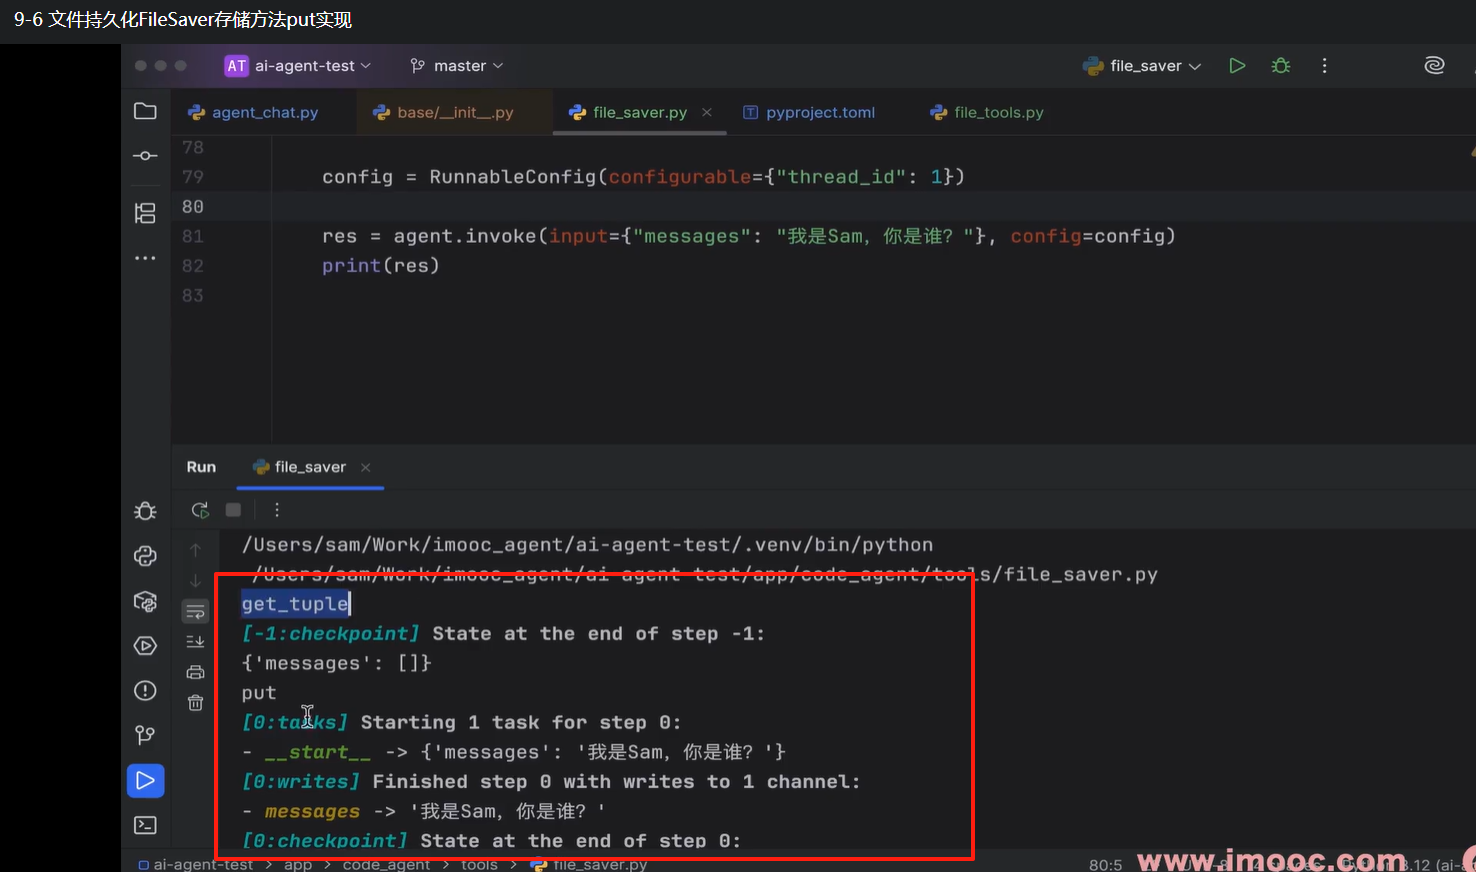
Task: Click line number 79 in gutter
Action: point(192,176)
